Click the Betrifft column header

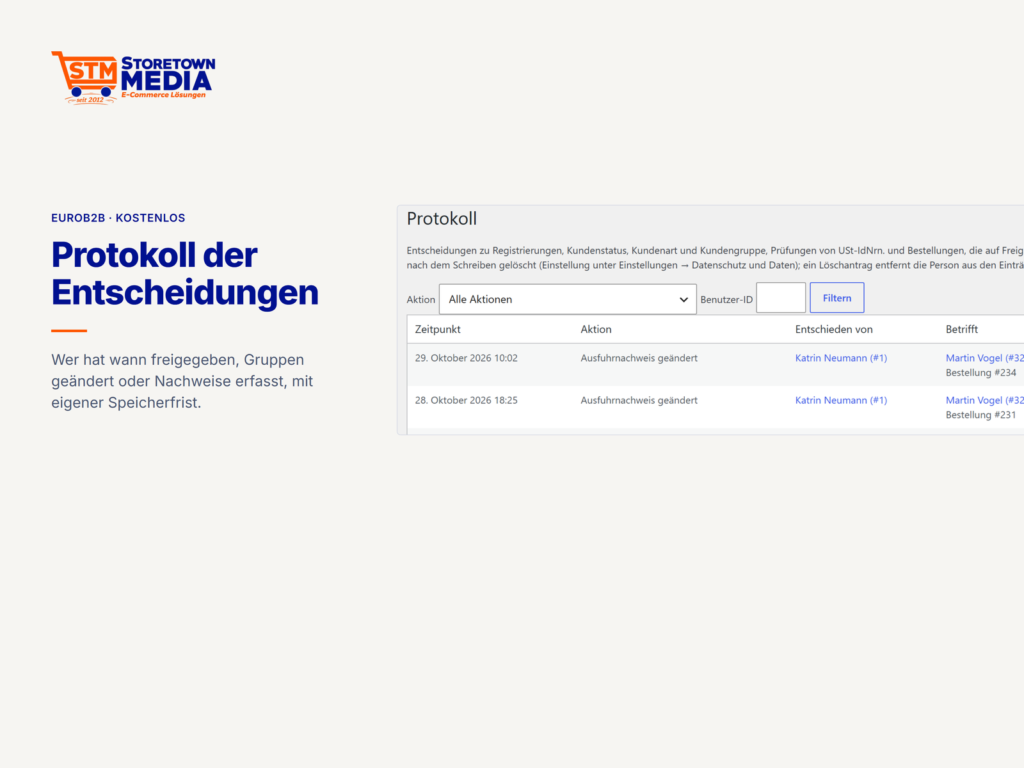pyautogui.click(x=961, y=329)
